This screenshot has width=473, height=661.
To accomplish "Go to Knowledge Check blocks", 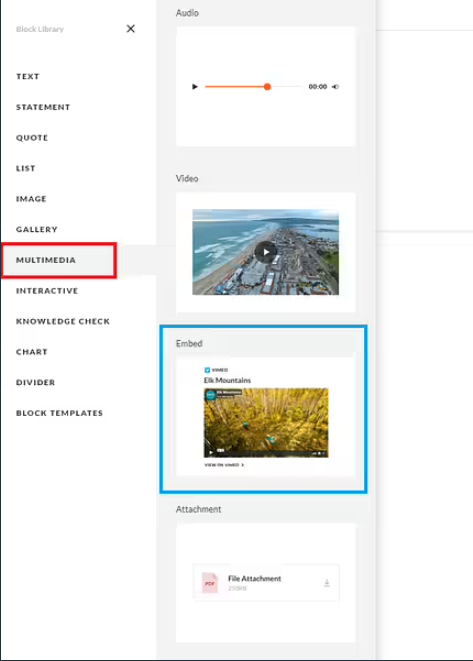I will tap(63, 321).
